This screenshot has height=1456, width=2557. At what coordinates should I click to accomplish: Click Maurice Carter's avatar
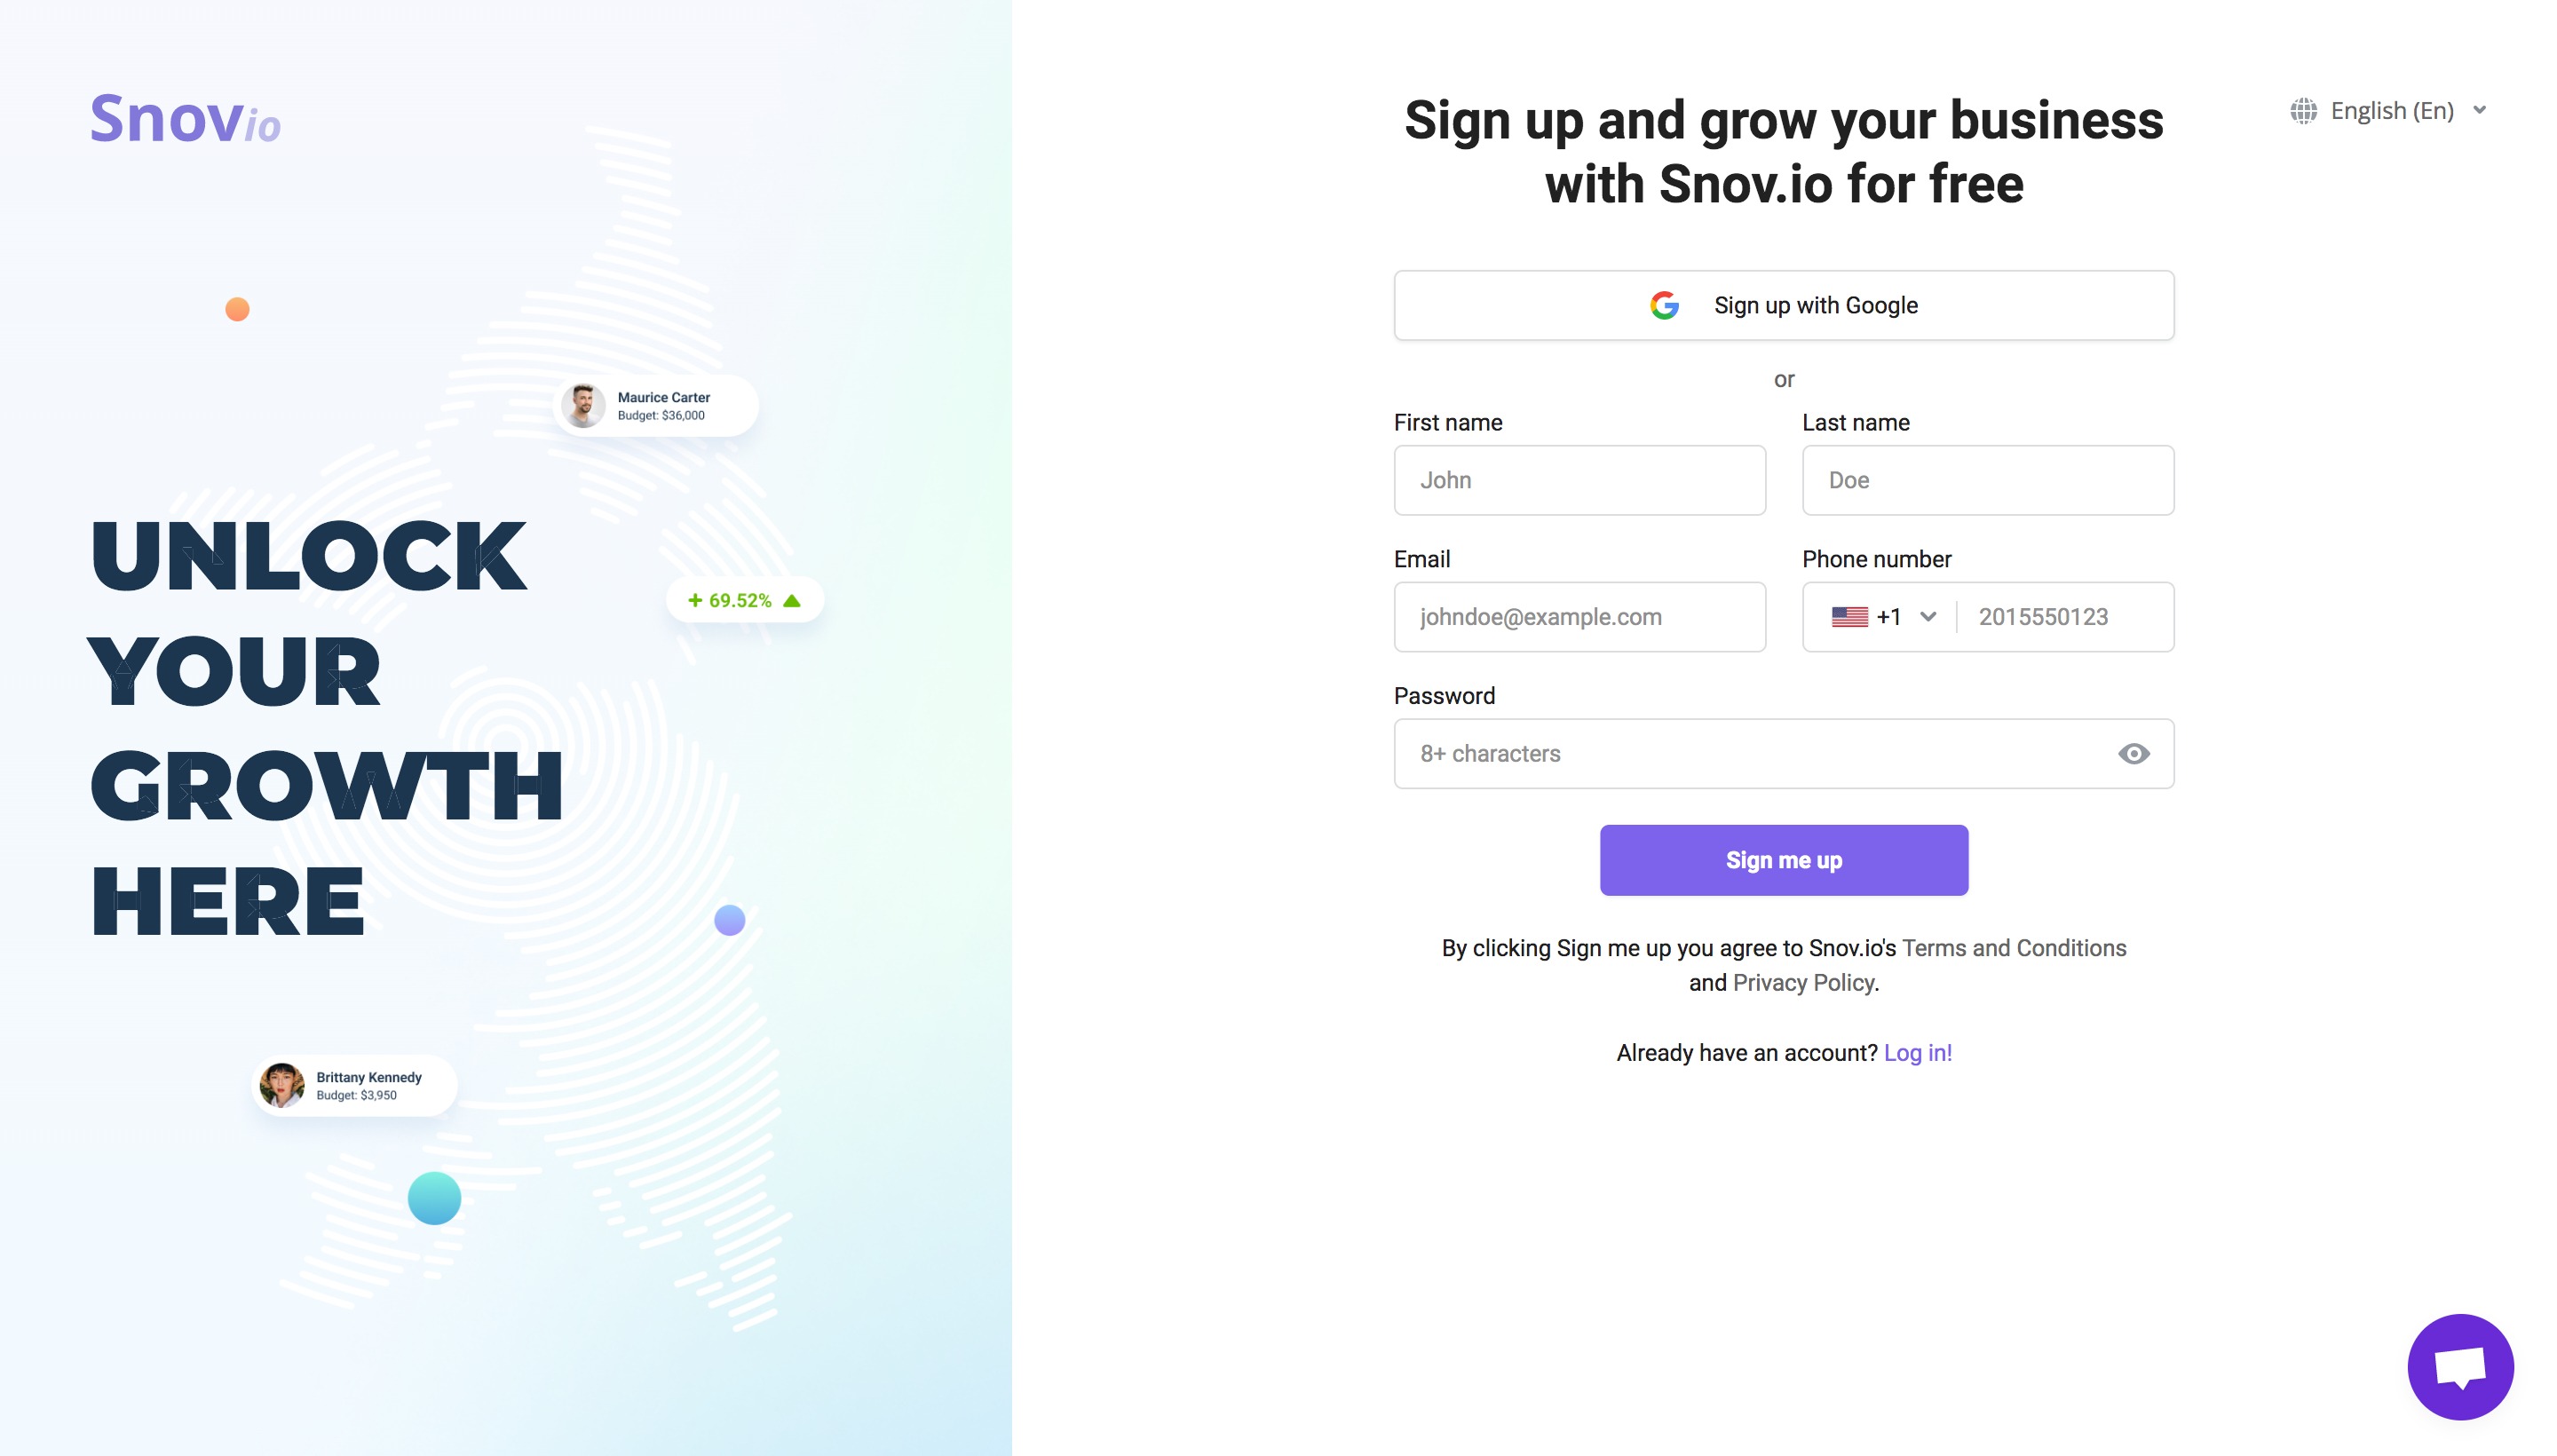tap(583, 406)
